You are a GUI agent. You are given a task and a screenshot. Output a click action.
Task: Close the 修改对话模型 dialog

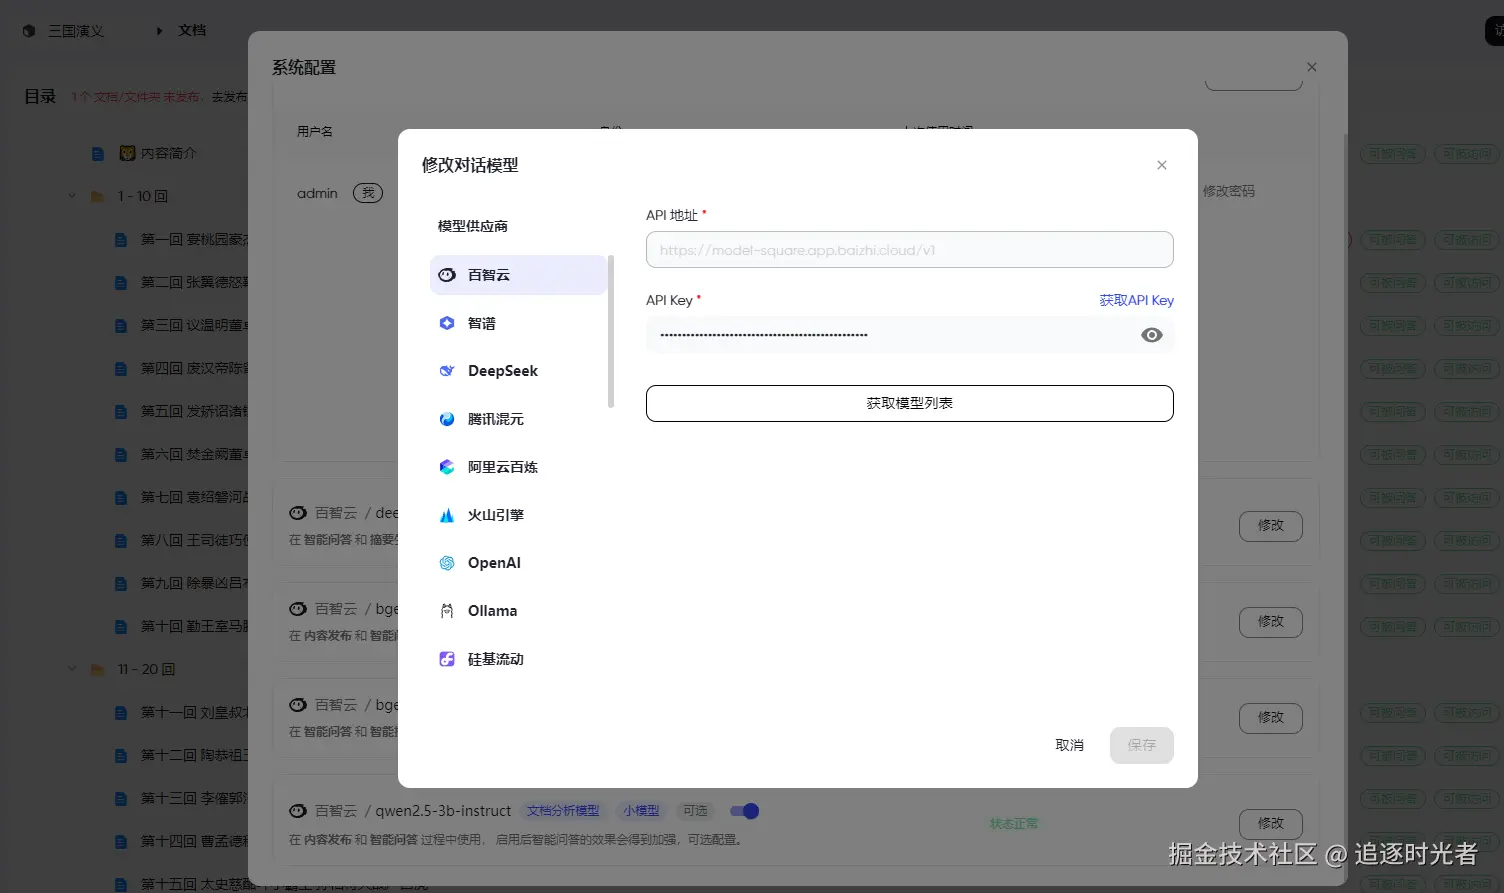[x=1162, y=165]
